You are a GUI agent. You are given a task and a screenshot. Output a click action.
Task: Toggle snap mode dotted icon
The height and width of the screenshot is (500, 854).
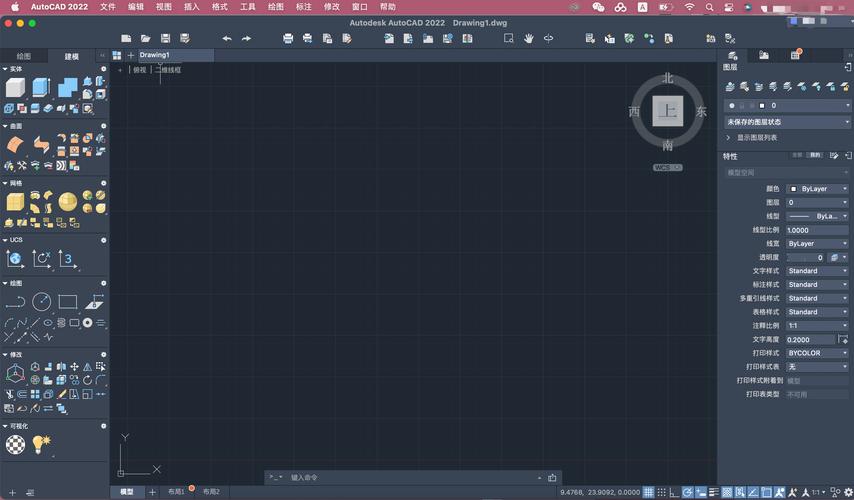661,492
